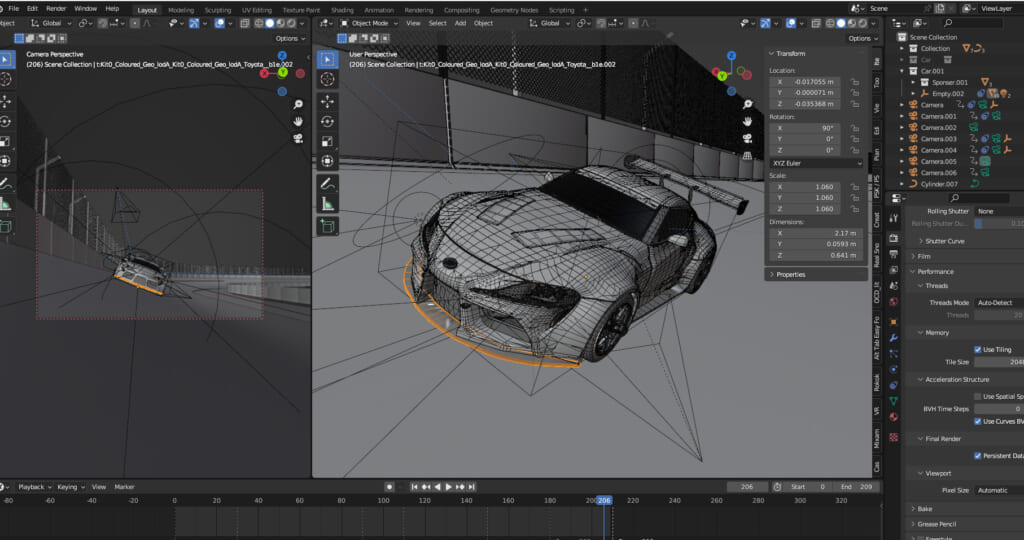
Task: Enable the Use Spatial Splits checkbox
Action: 978,396
